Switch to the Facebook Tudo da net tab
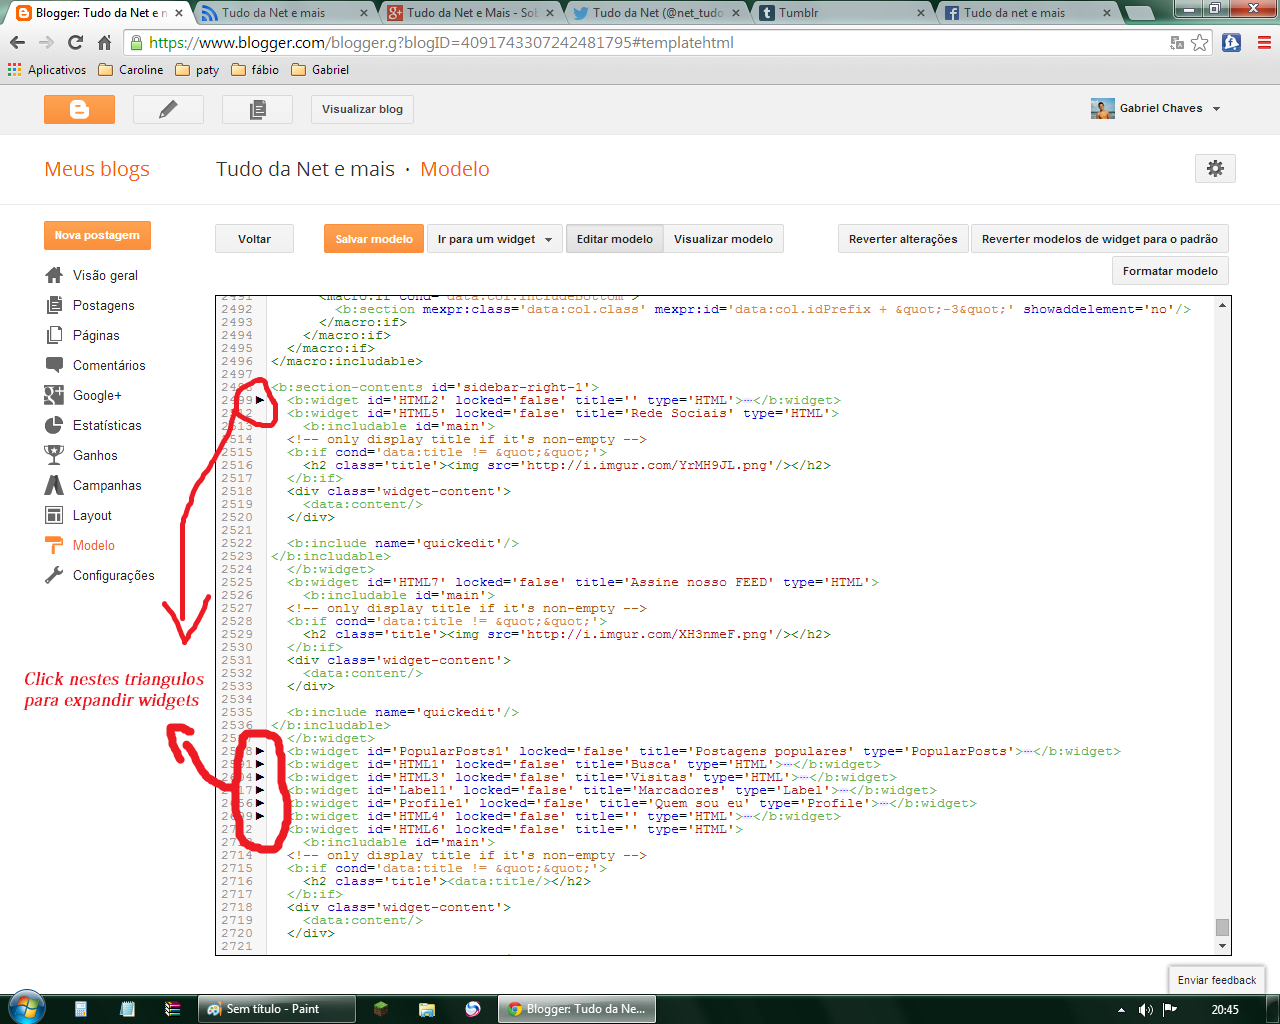The width and height of the screenshot is (1280, 1024). (1028, 13)
